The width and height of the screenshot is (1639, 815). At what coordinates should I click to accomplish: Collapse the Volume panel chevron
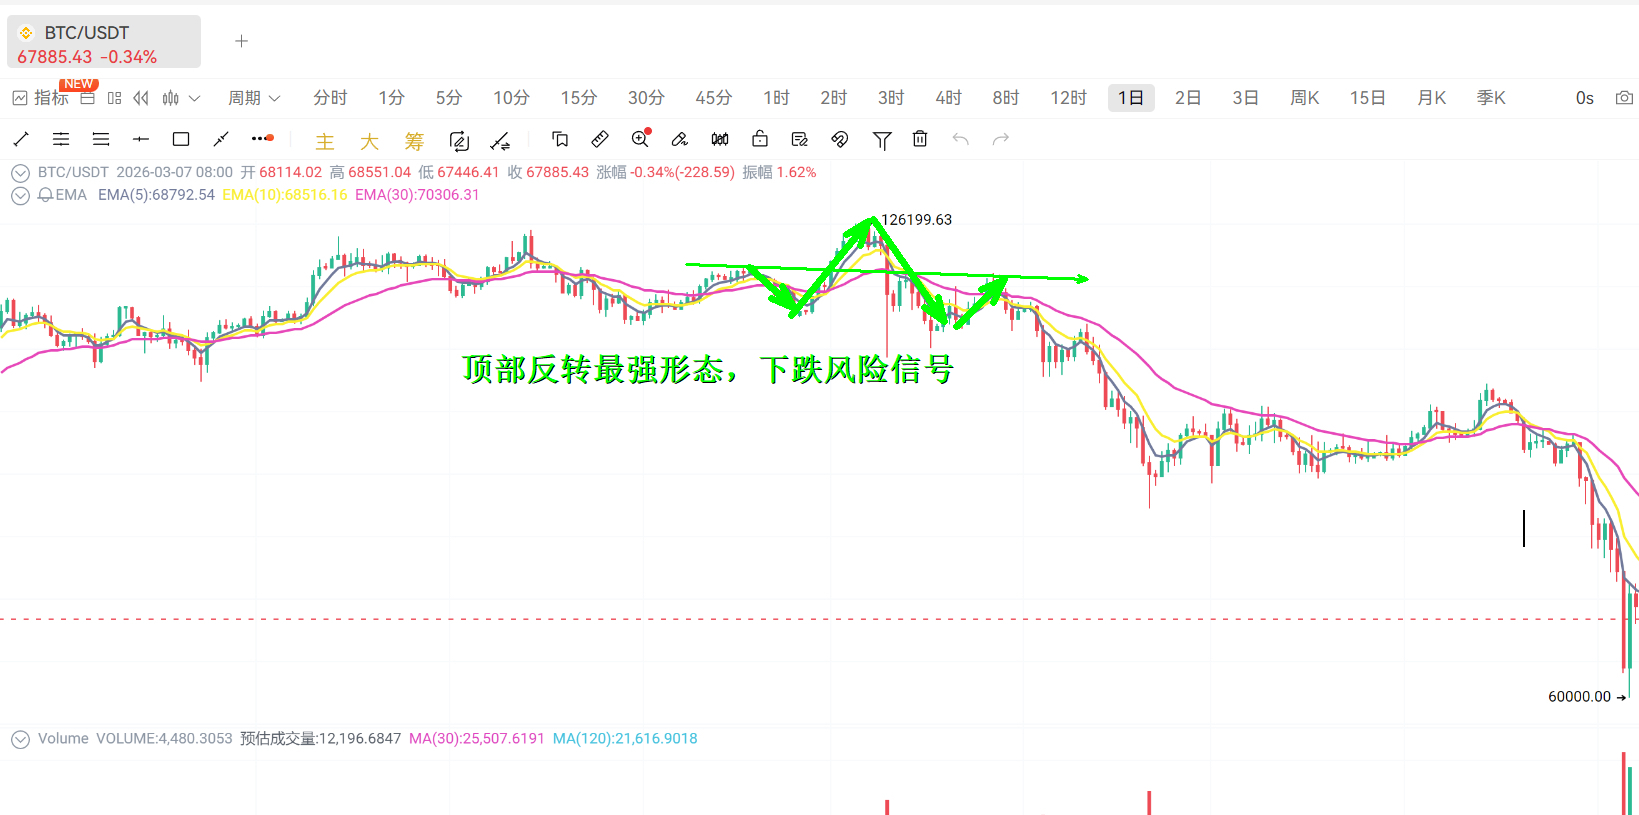coord(20,739)
